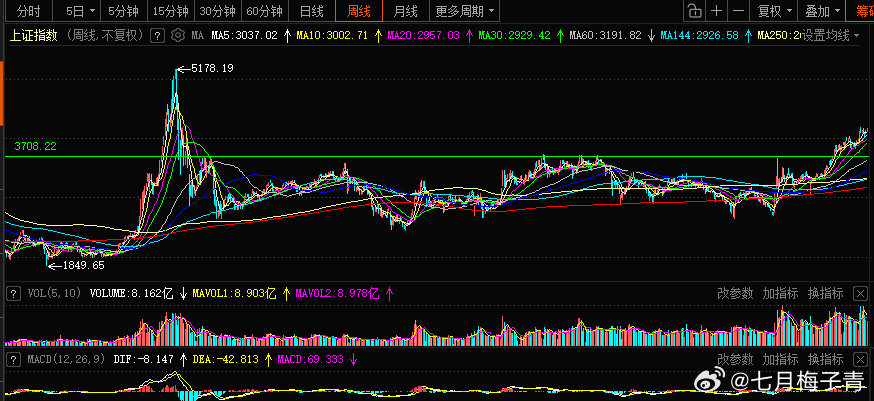Click the DEA:-42.813 value

click(x=225, y=359)
